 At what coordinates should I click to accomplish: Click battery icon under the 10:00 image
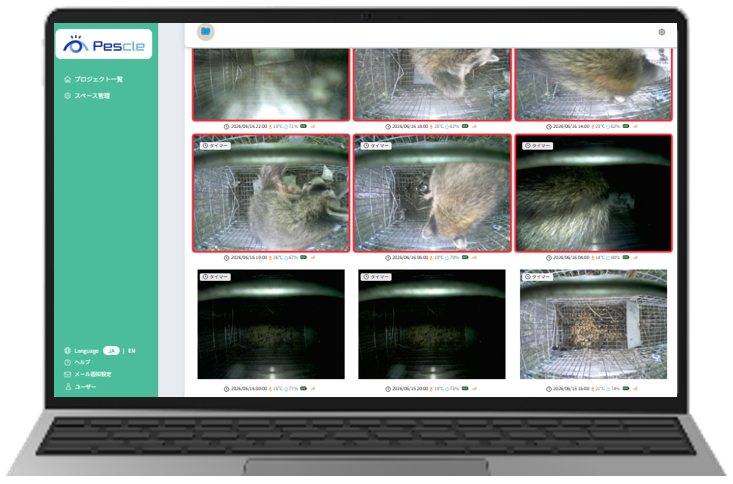[x=303, y=257]
